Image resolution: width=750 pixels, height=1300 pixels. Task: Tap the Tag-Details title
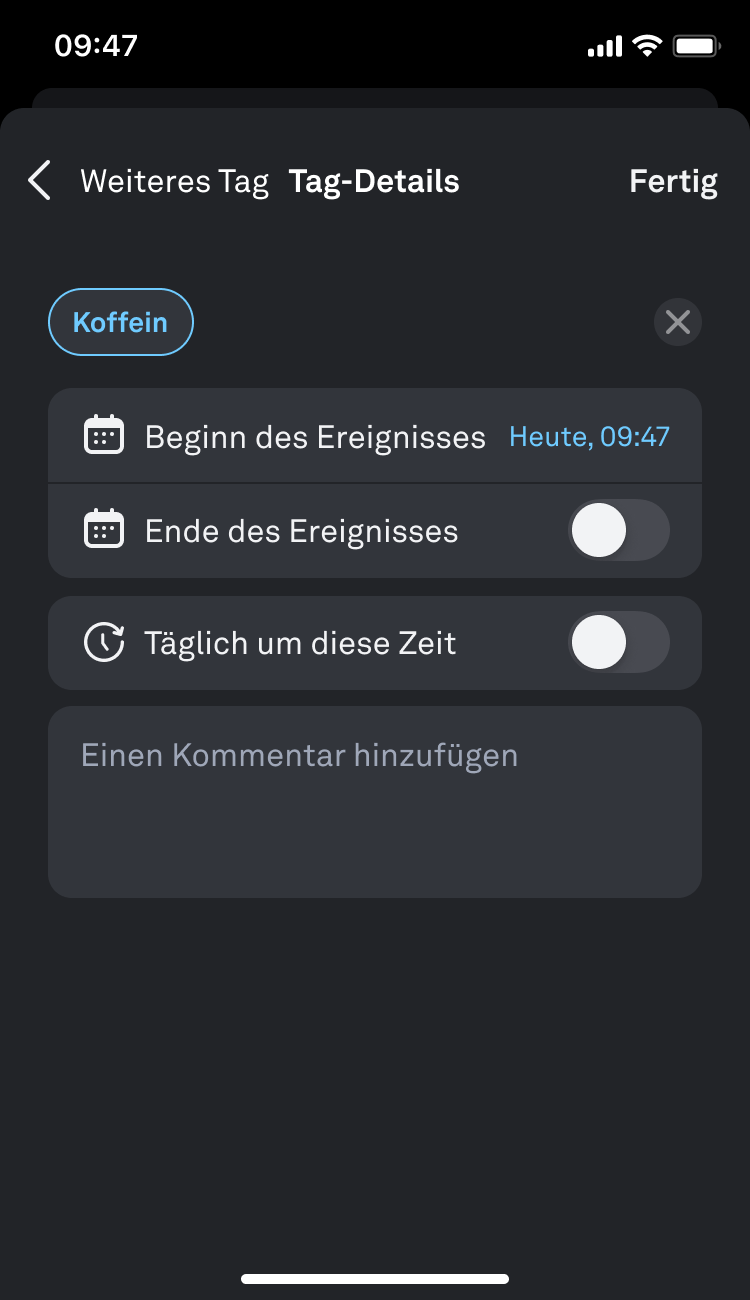coord(374,181)
